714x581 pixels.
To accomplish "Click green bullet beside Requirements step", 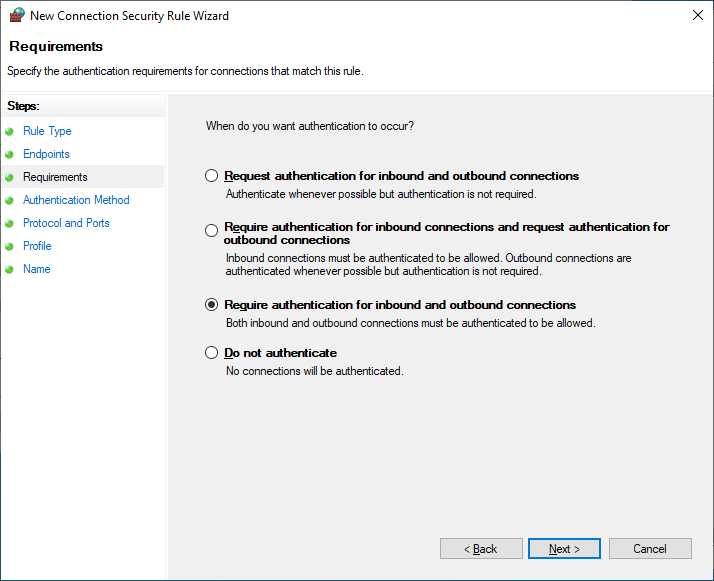I will pyautogui.click(x=9, y=178).
